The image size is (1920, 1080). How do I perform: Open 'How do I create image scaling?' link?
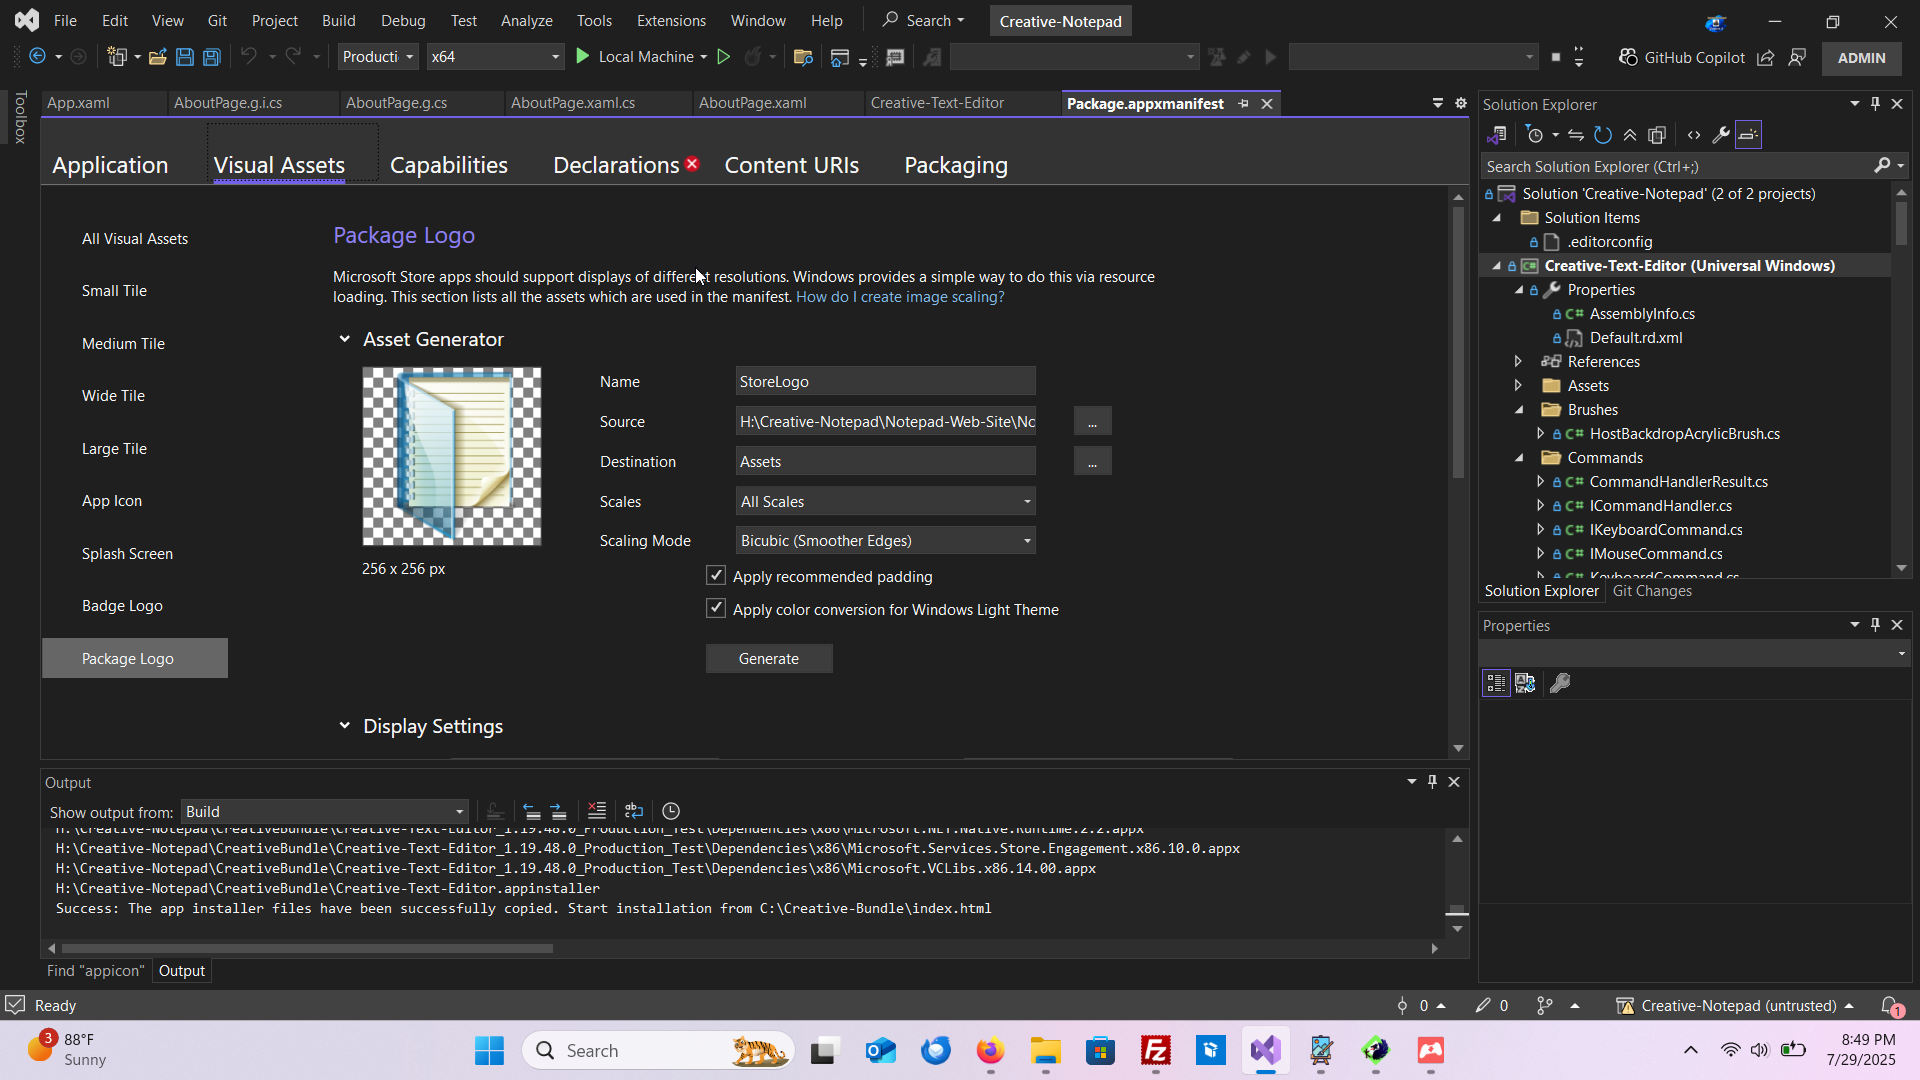click(x=900, y=297)
